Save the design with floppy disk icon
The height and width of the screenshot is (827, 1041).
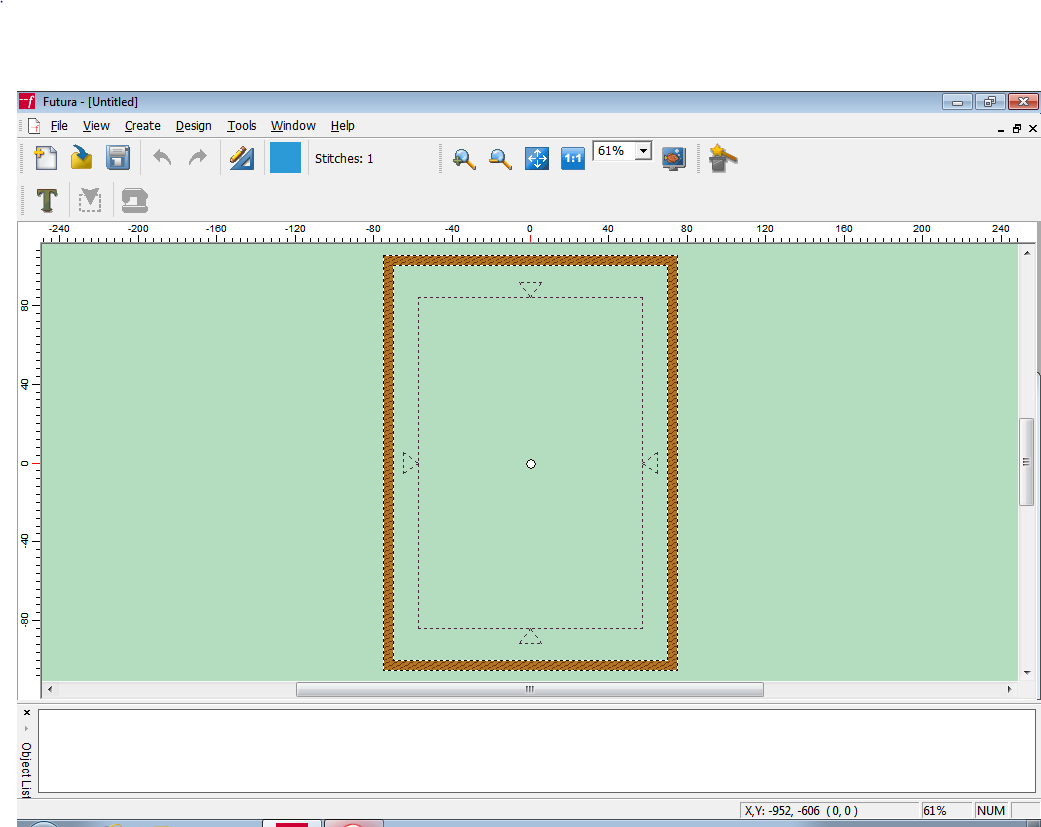(118, 158)
